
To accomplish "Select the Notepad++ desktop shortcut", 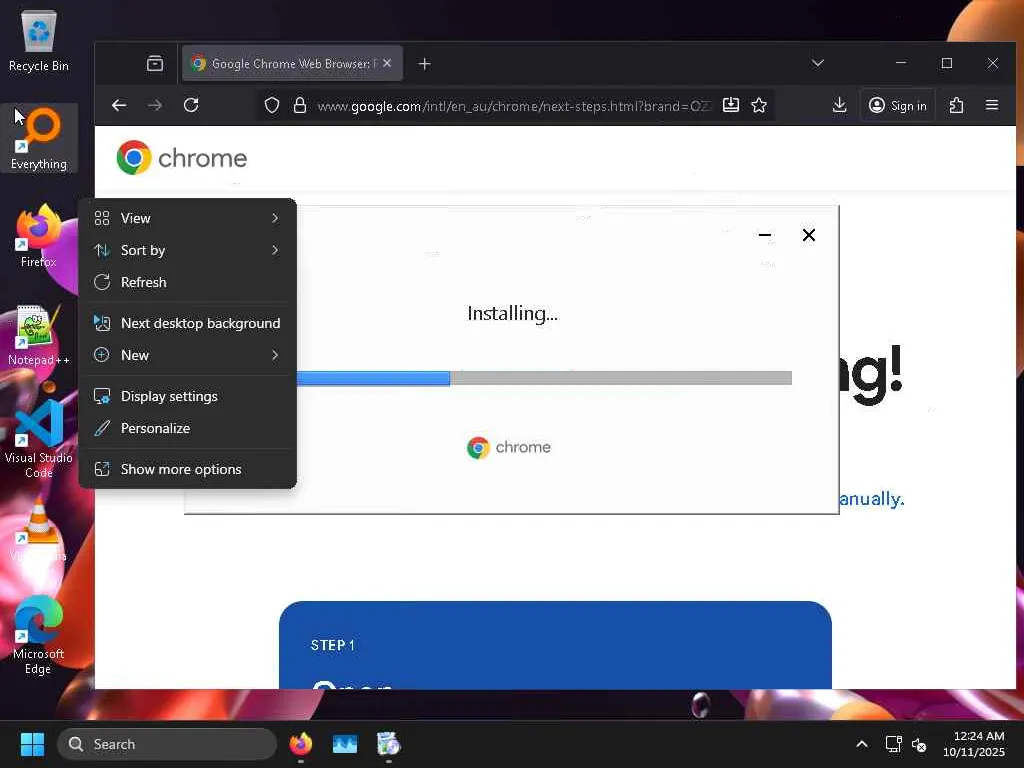I will click(x=39, y=335).
